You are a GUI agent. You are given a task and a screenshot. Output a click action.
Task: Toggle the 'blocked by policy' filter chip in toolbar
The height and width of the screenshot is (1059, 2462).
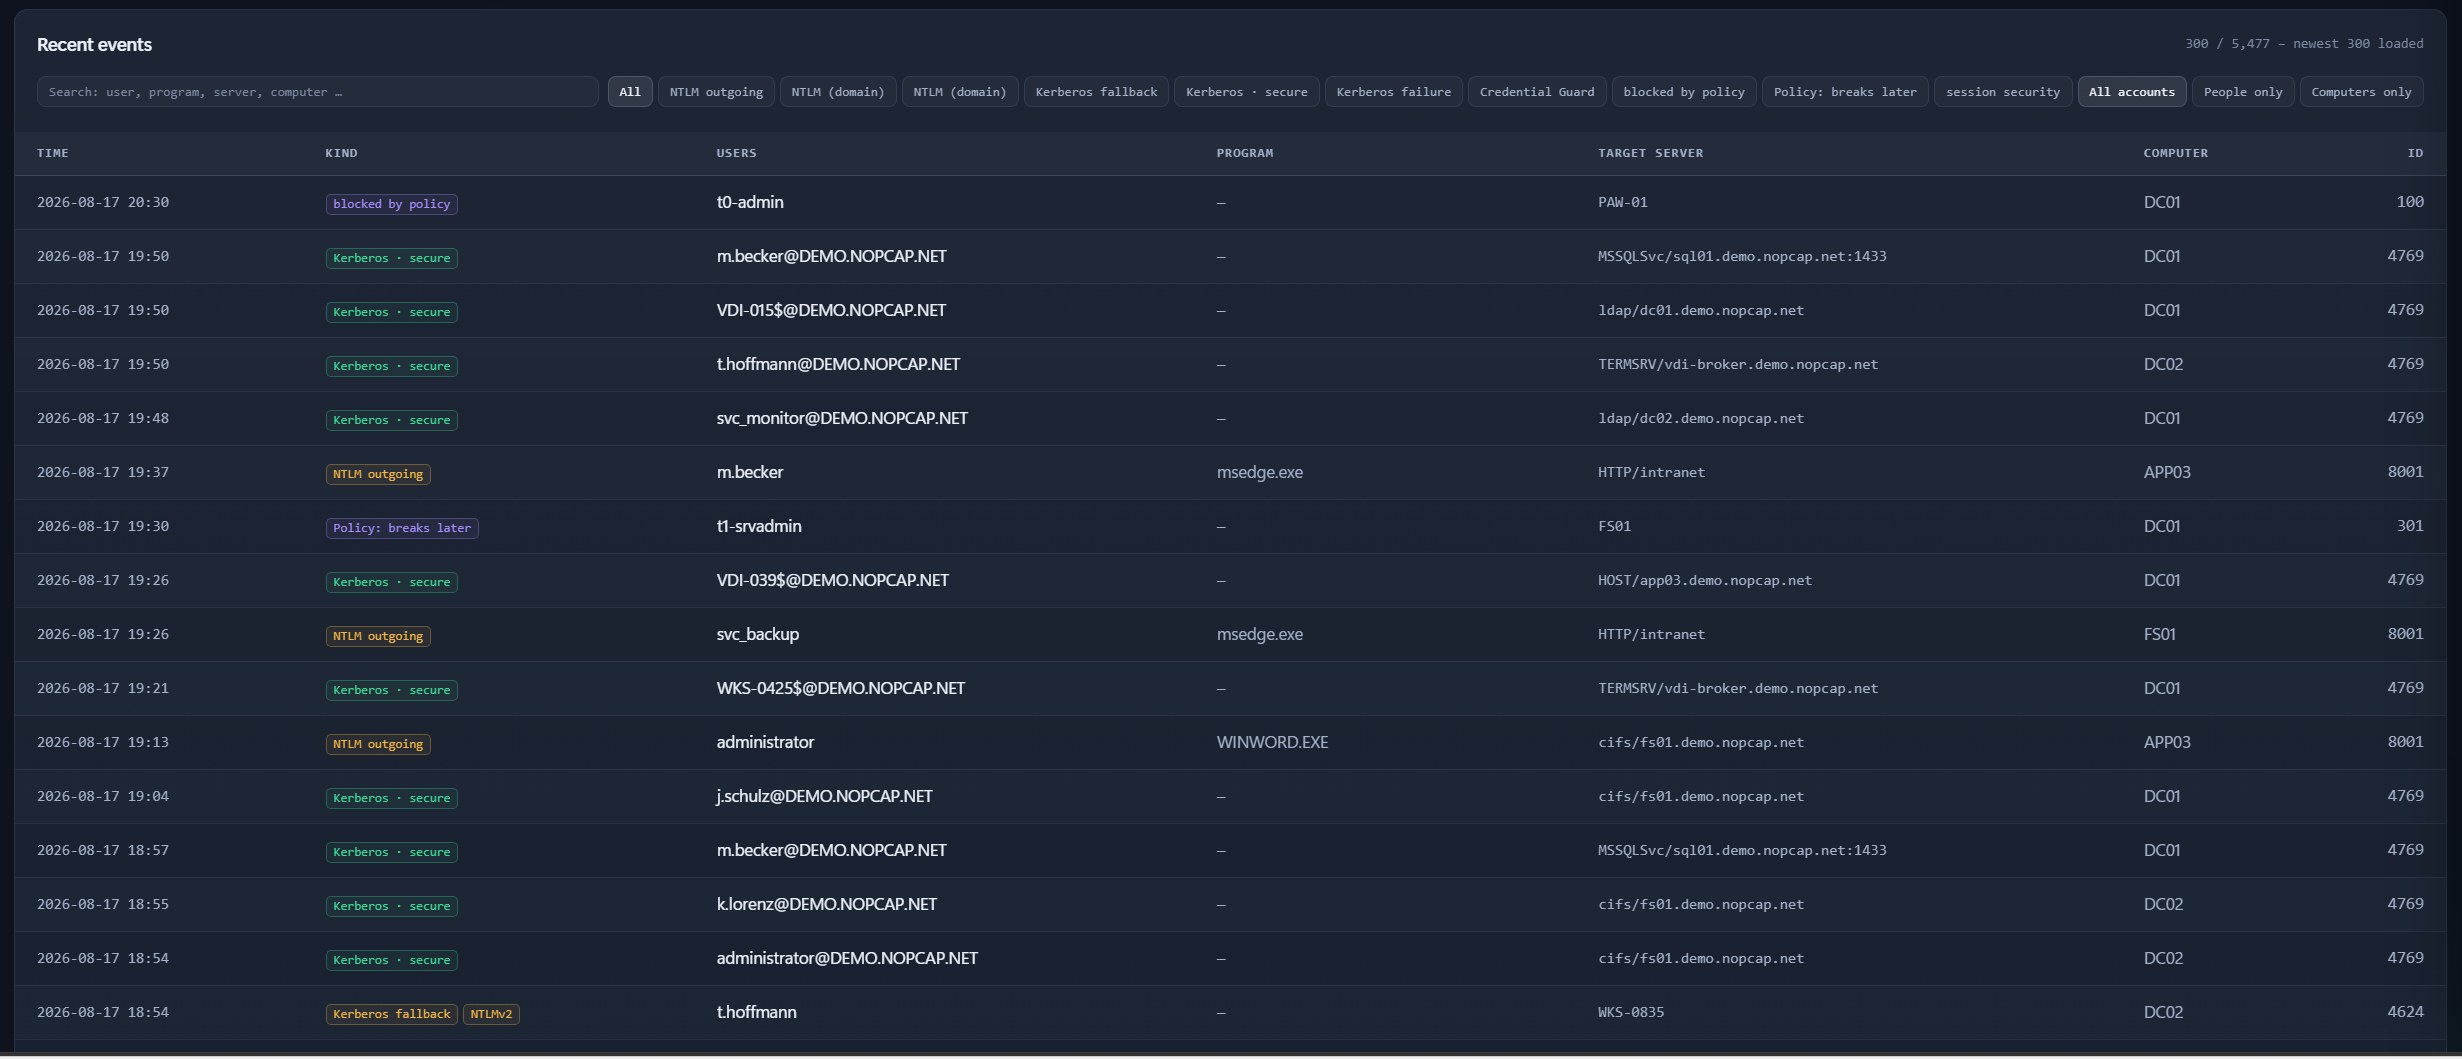tap(1684, 92)
